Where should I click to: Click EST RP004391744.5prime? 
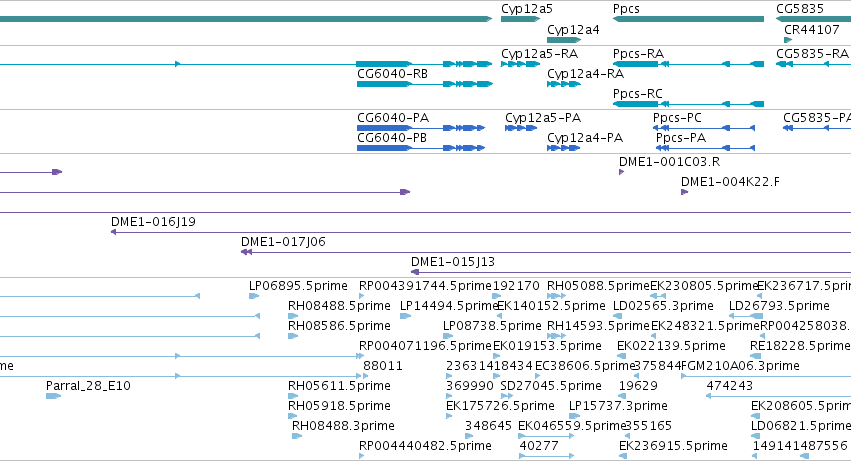click(425, 286)
